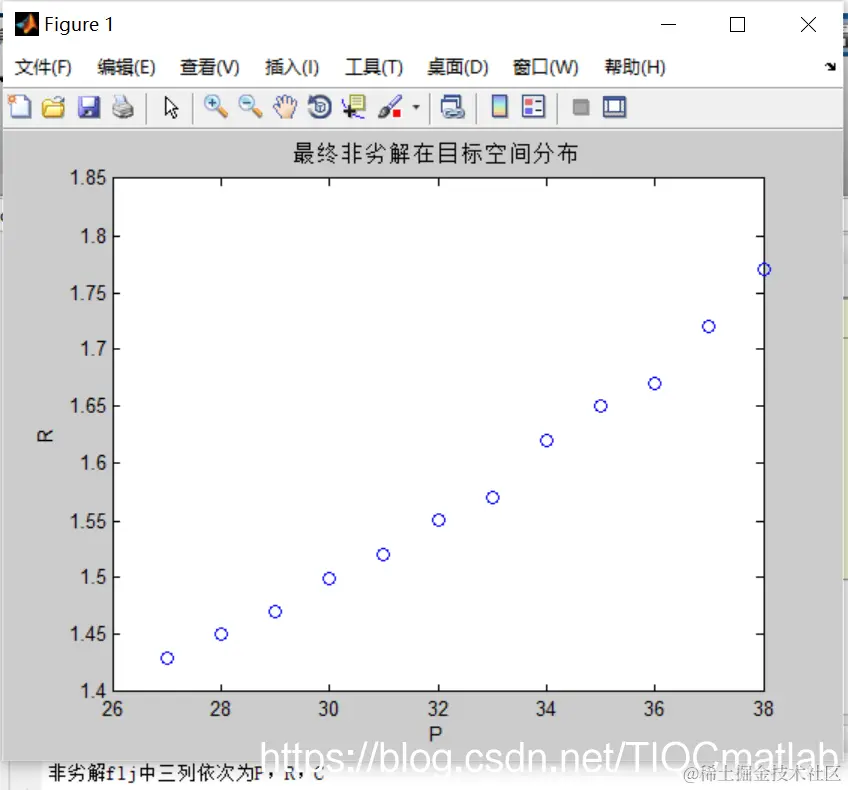
Task: Open the 工具(T) menu
Action: click(374, 67)
